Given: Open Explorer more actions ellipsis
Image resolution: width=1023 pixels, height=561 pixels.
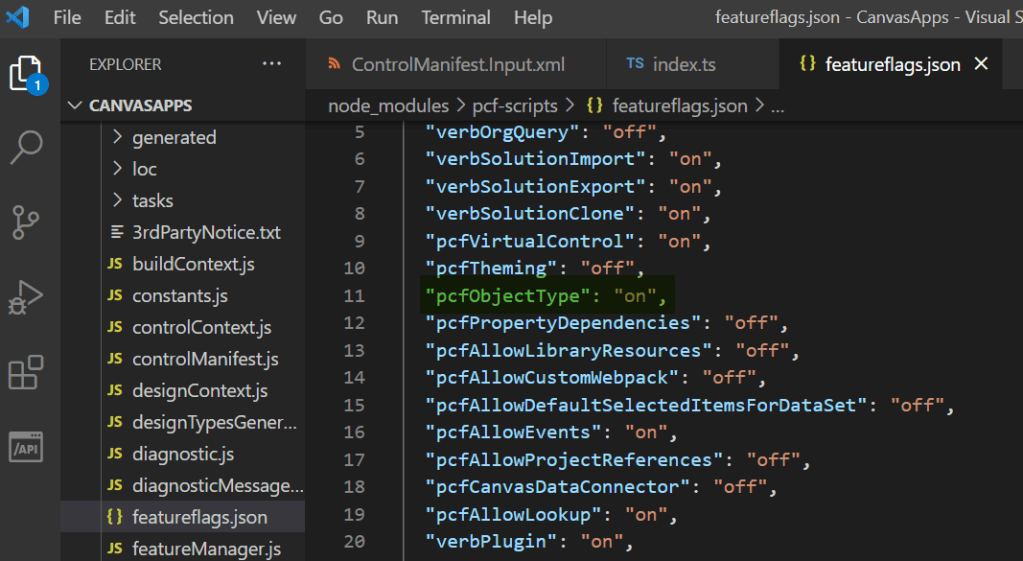Looking at the screenshot, I should 272,64.
